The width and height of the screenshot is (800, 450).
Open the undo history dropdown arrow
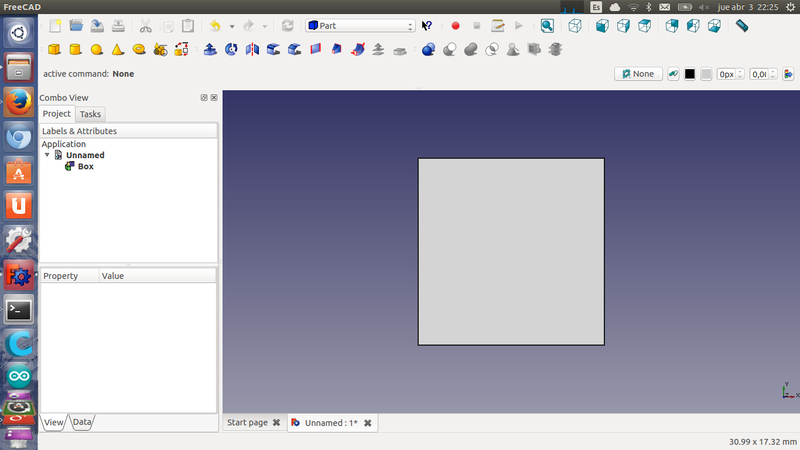pyautogui.click(x=231, y=26)
